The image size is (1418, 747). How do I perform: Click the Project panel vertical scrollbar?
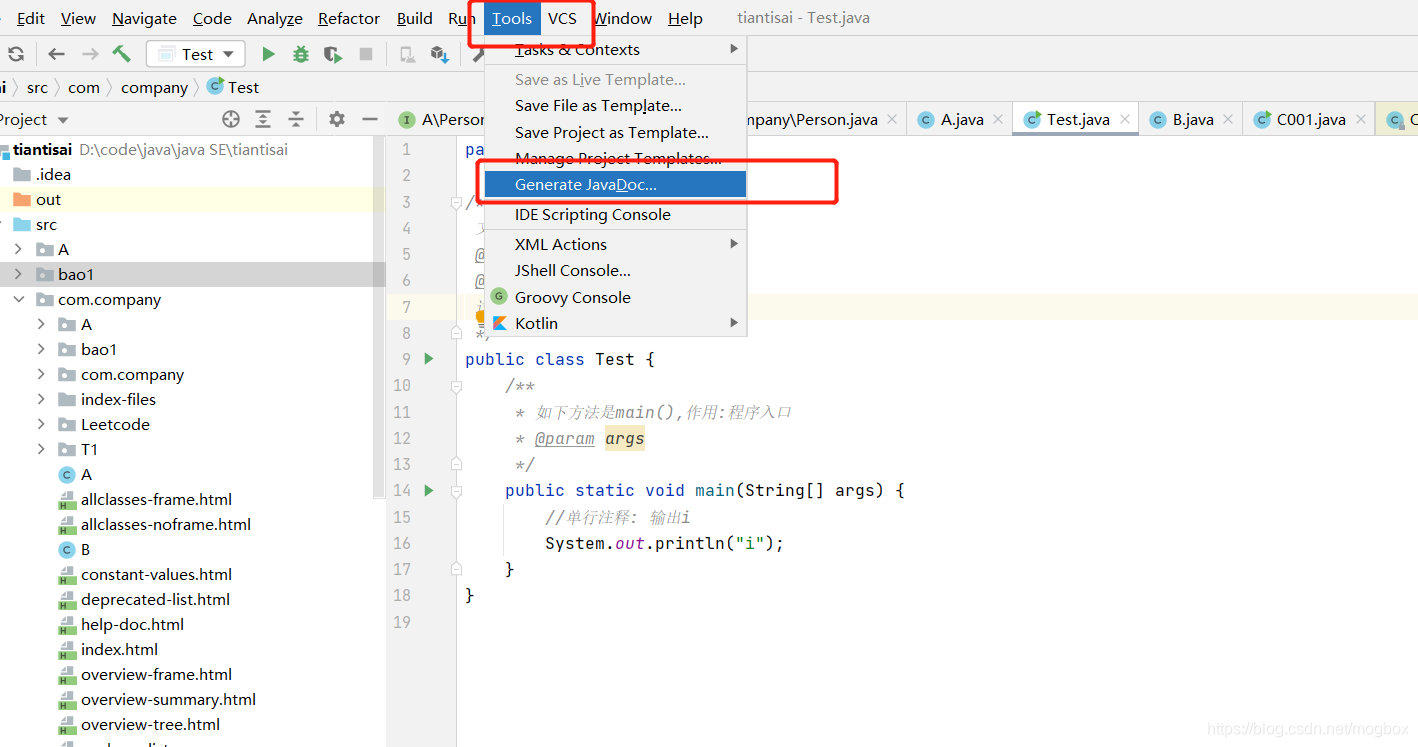(x=379, y=318)
